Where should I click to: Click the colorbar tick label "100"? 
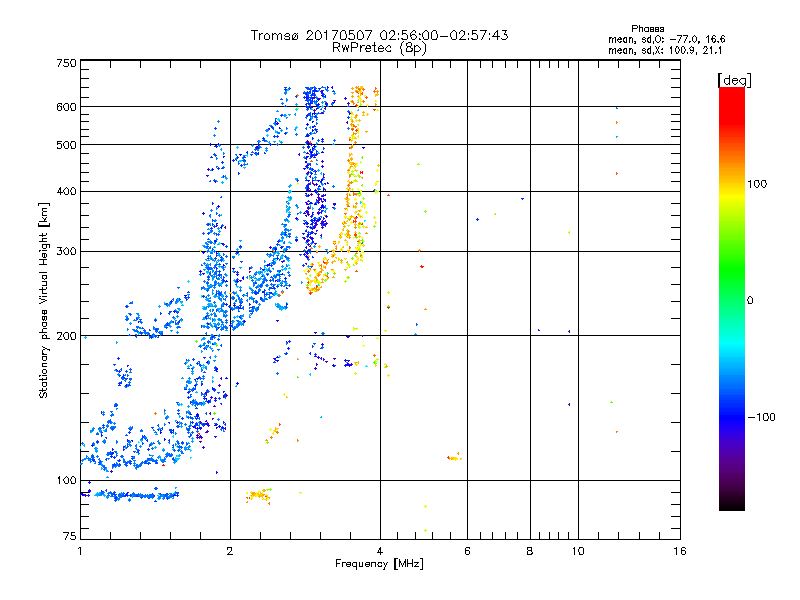coord(757,184)
